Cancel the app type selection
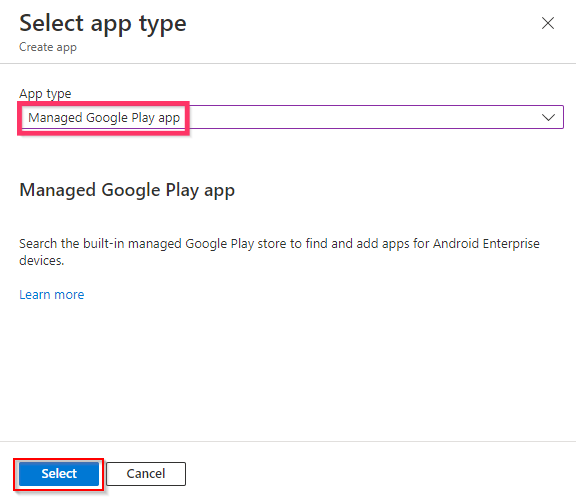This screenshot has width=576, height=504. tap(146, 474)
